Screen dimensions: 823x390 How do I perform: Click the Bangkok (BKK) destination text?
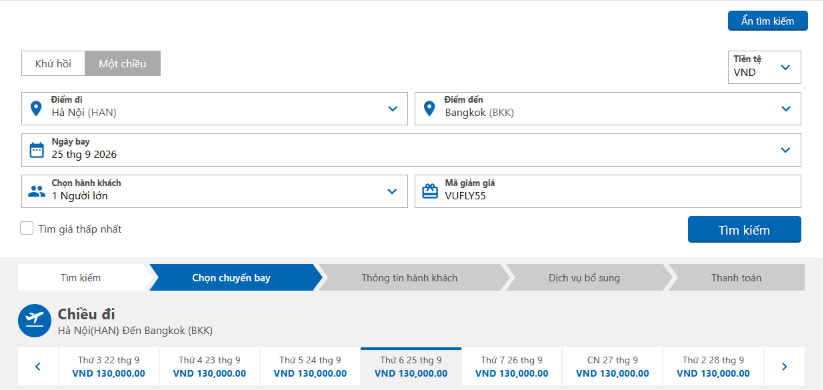pyautogui.click(x=479, y=112)
